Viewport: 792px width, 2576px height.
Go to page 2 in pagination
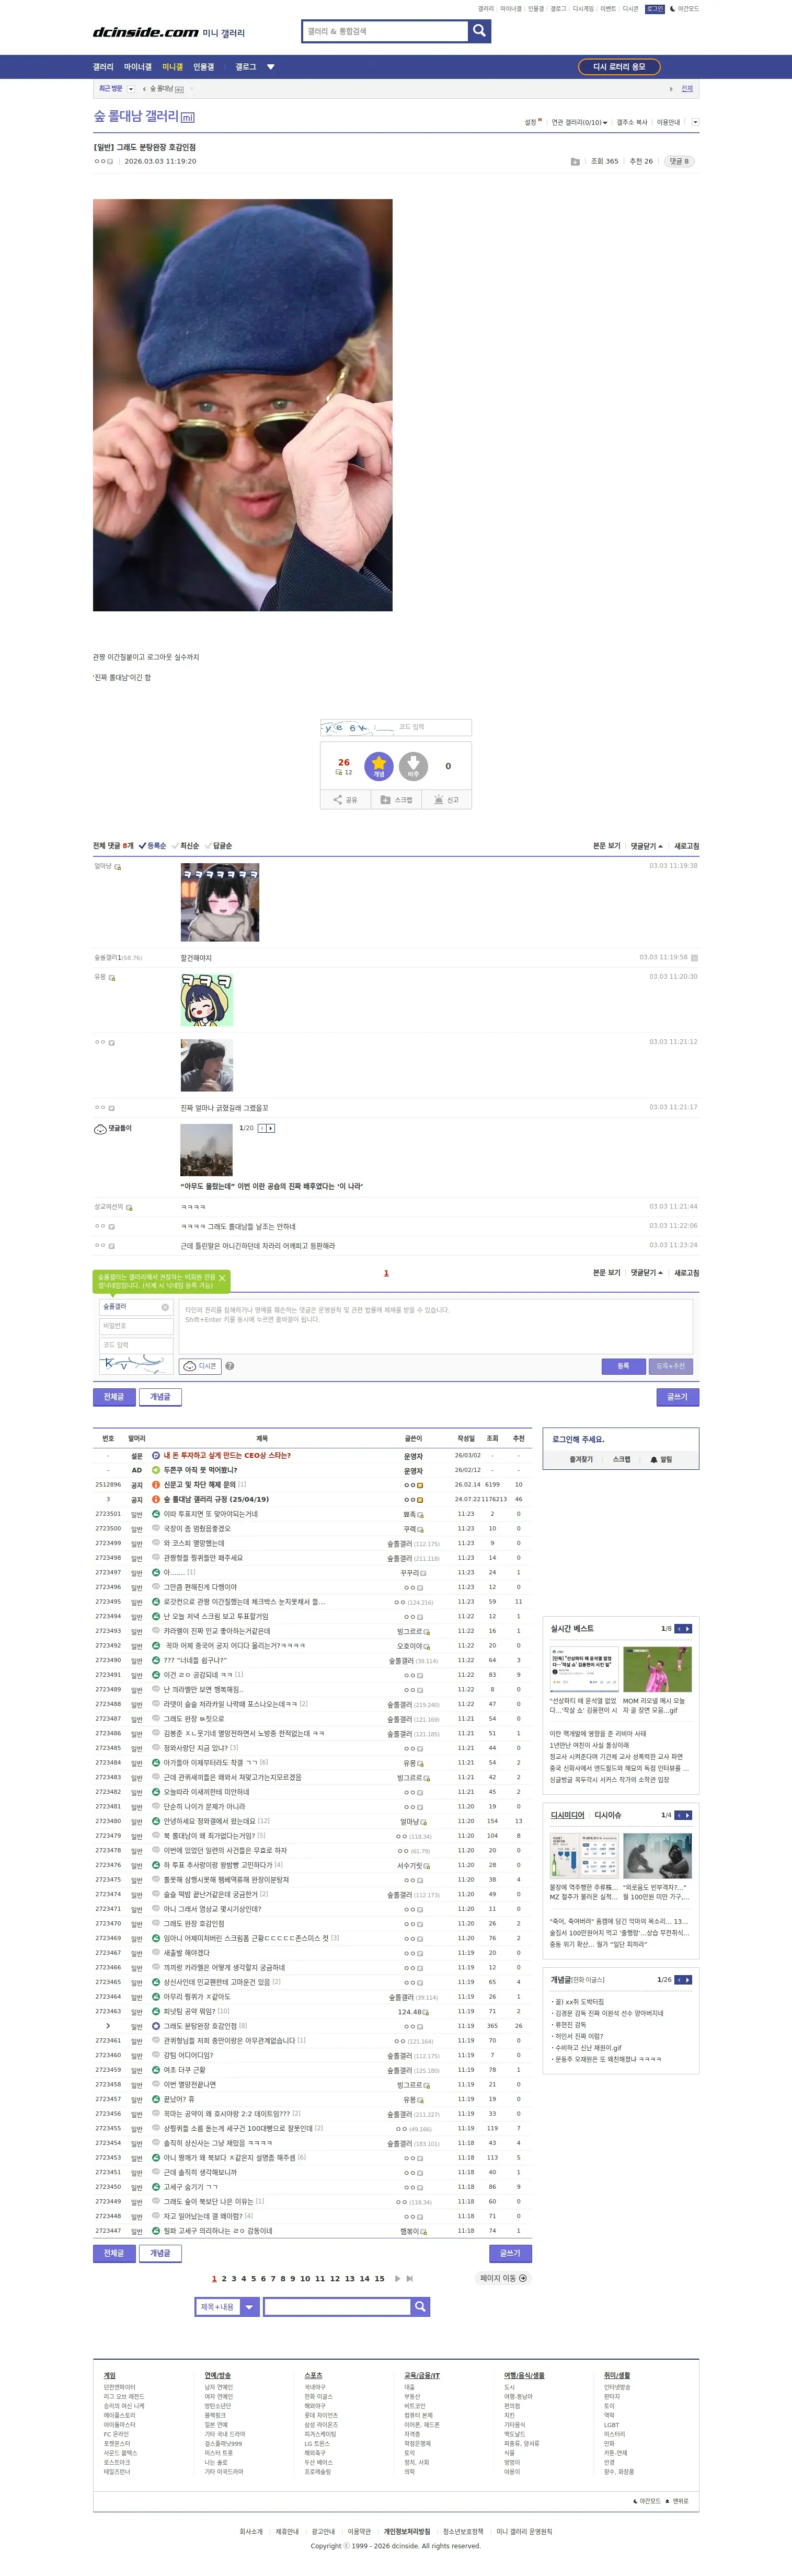(x=224, y=2279)
